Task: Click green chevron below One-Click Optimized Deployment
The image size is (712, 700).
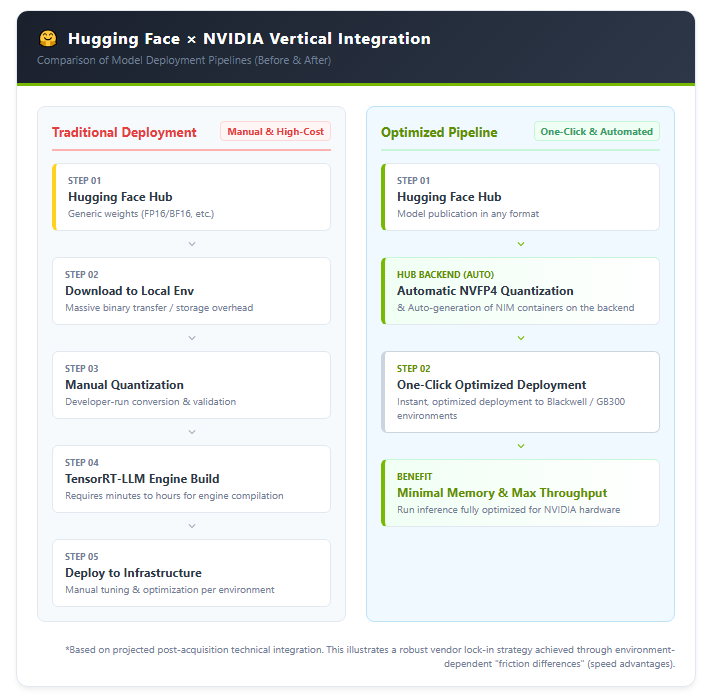Action: coord(521,446)
